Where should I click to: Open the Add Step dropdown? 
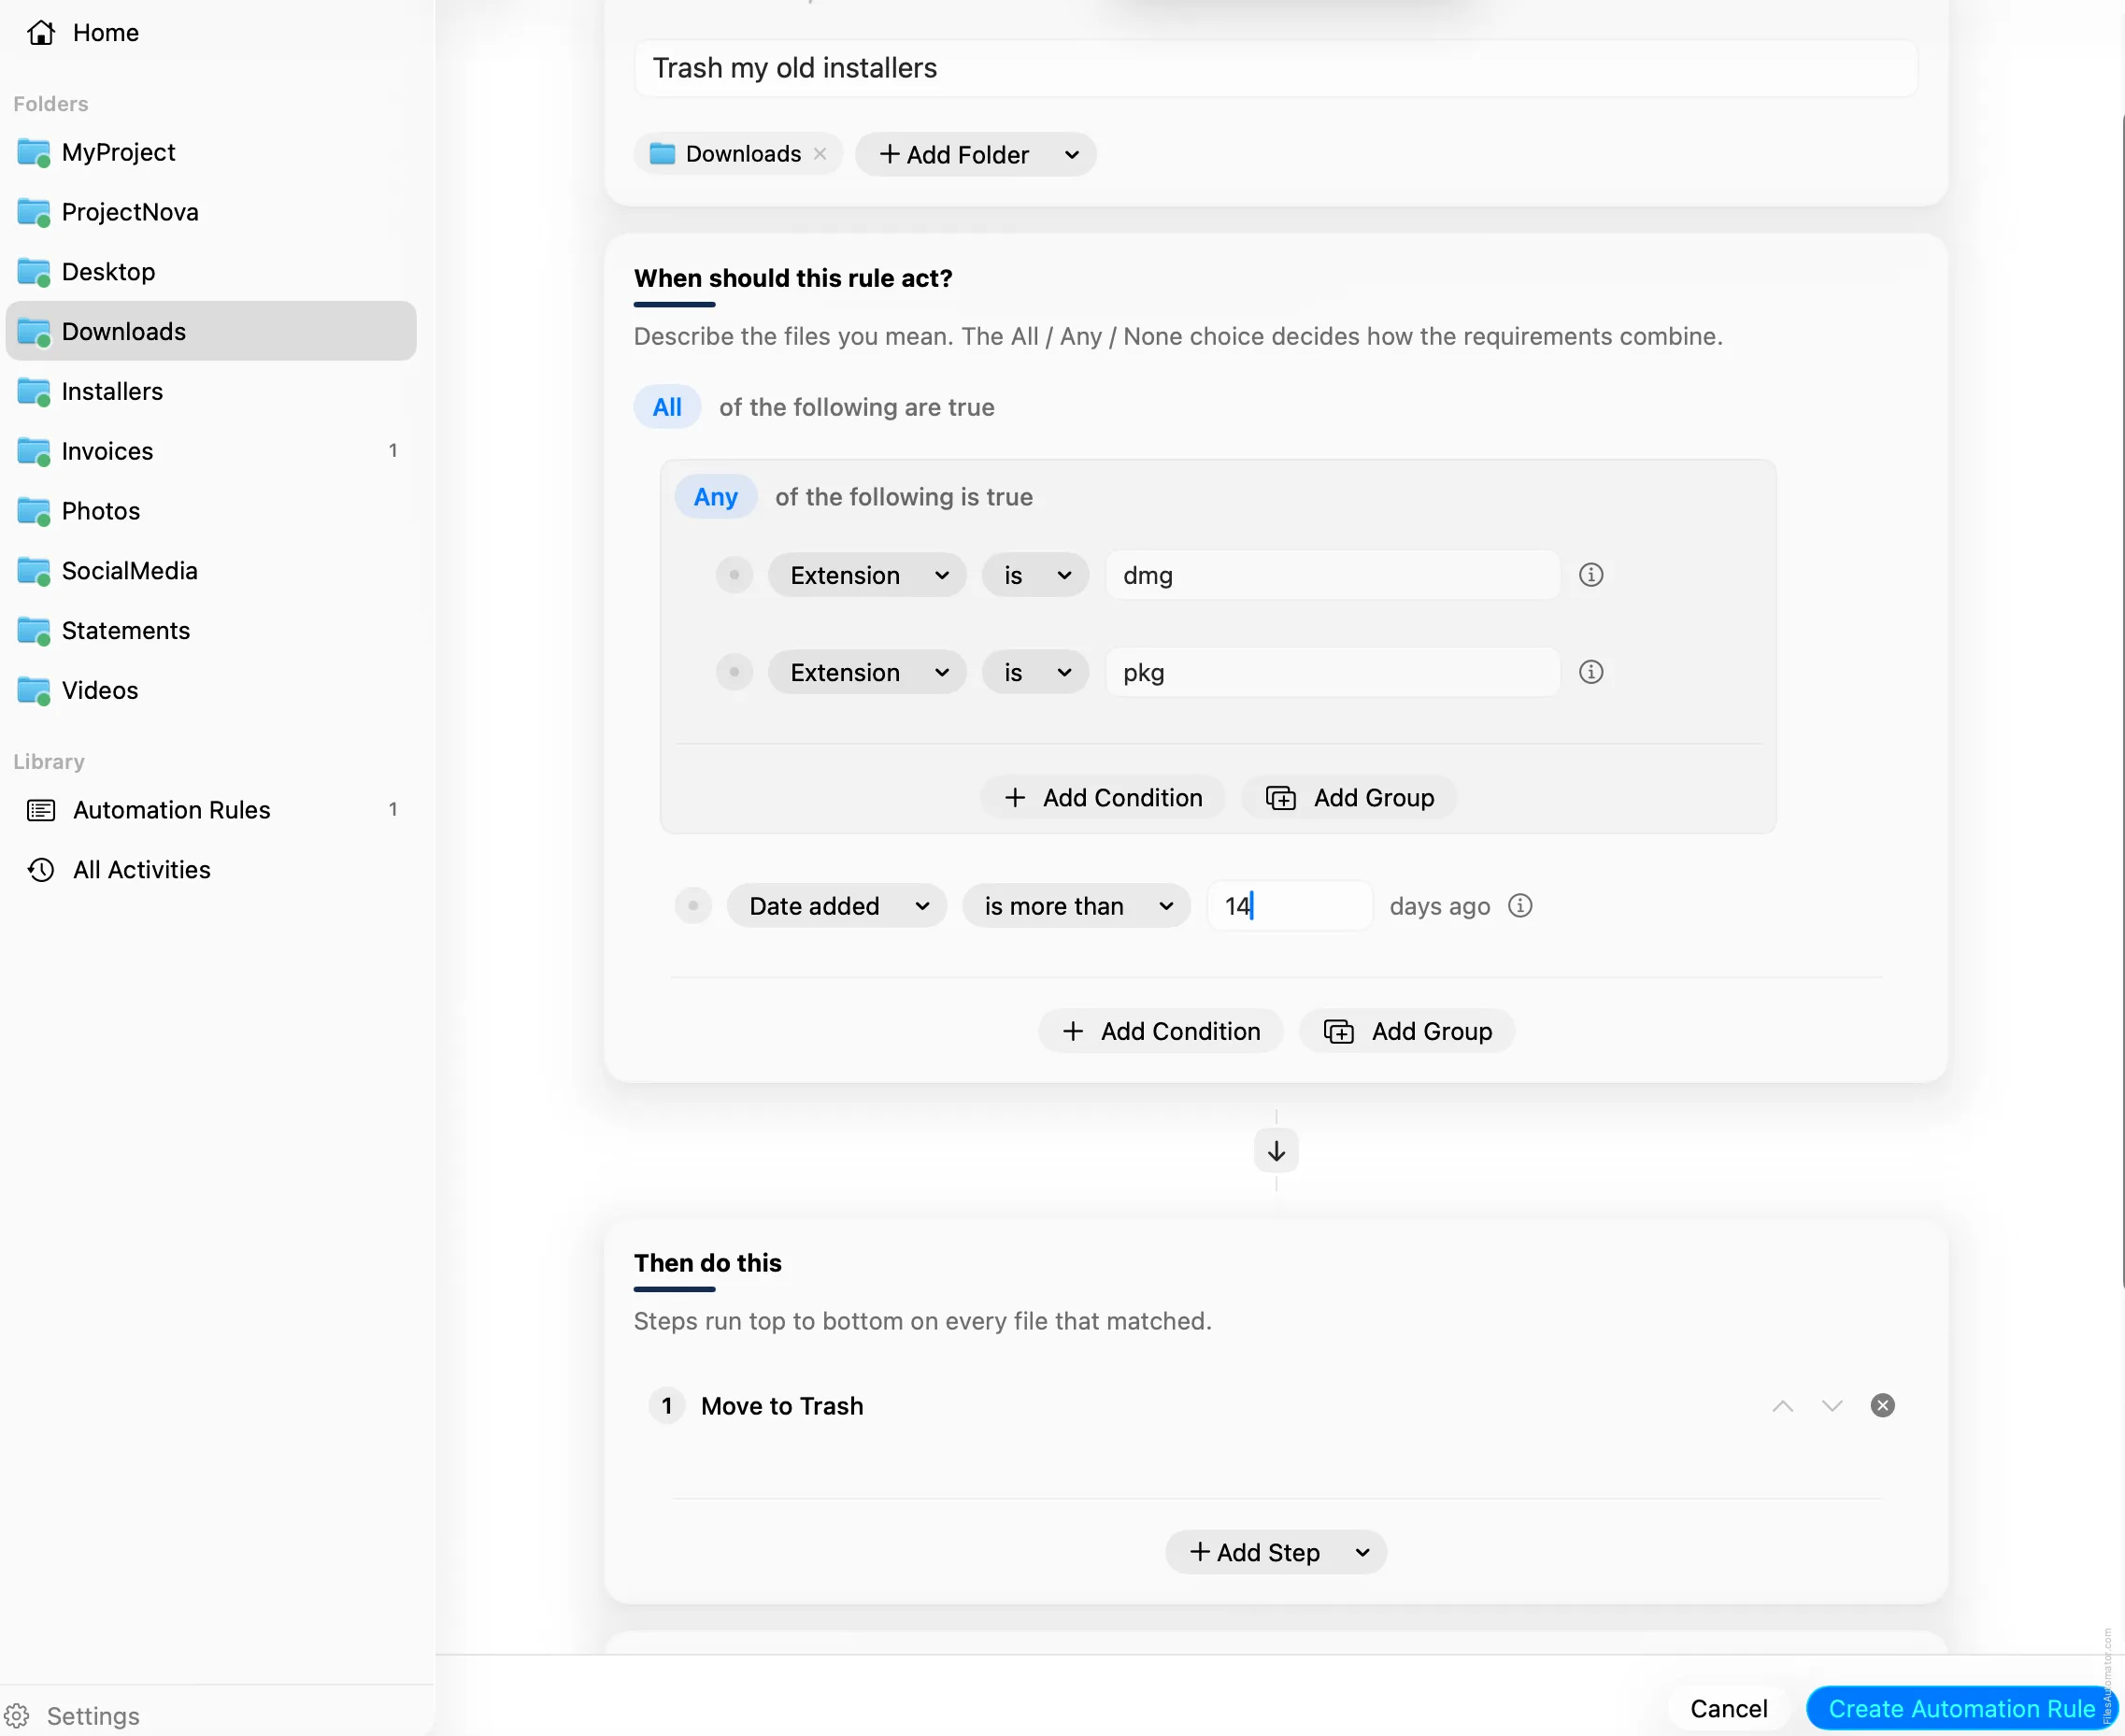tap(1276, 1553)
